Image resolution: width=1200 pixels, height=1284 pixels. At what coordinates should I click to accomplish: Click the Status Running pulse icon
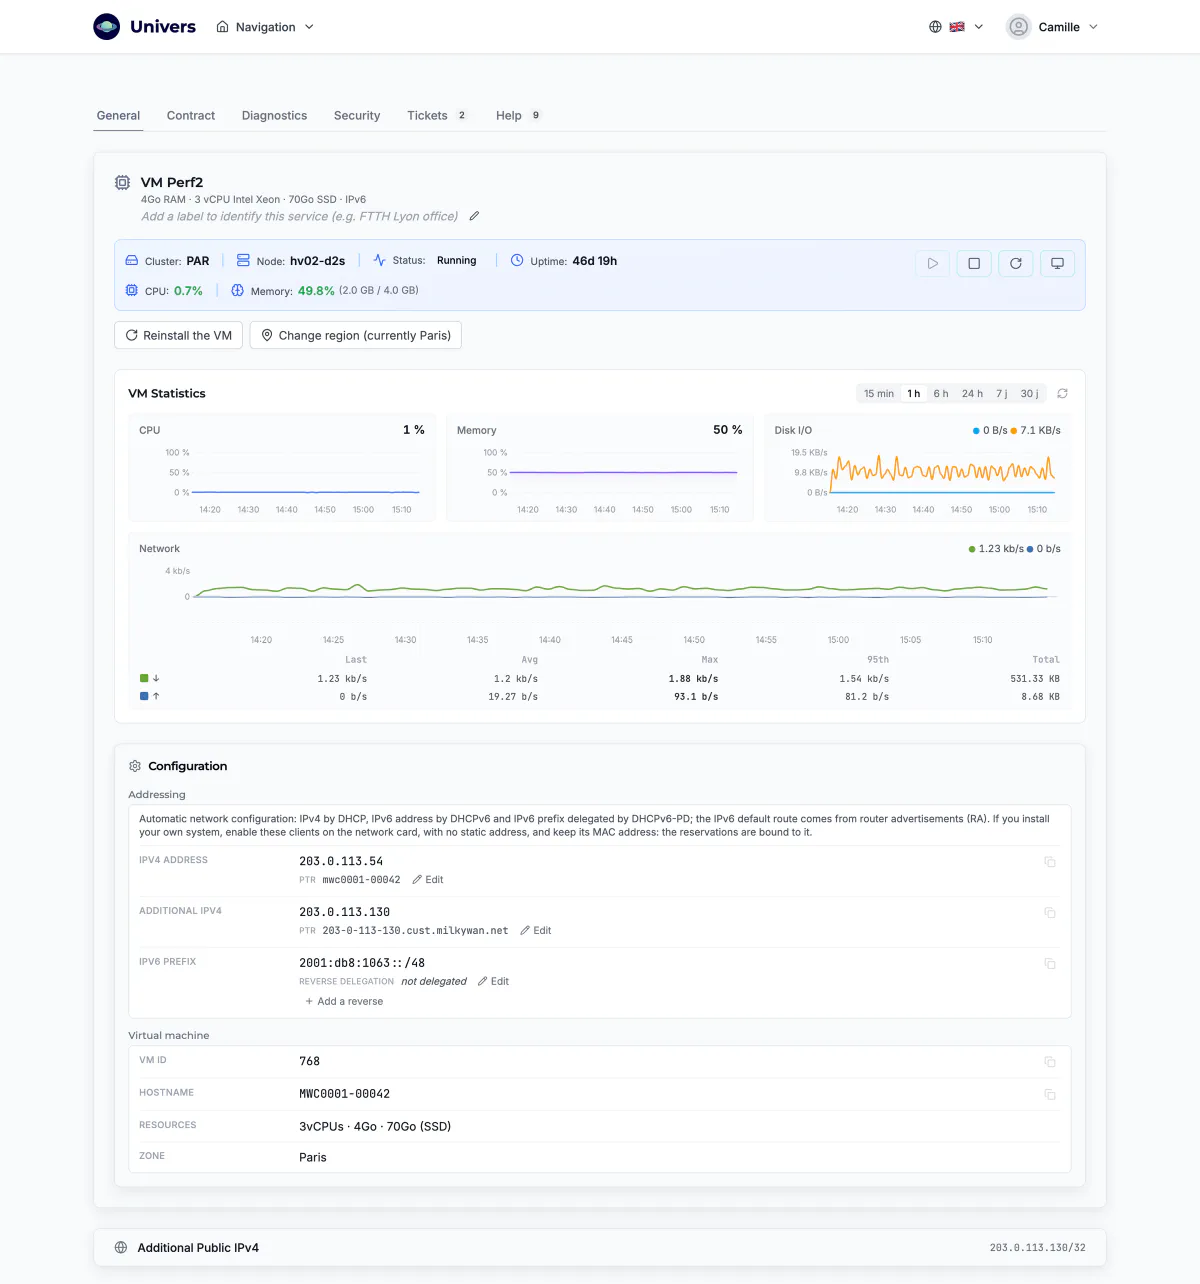pyautogui.click(x=379, y=261)
